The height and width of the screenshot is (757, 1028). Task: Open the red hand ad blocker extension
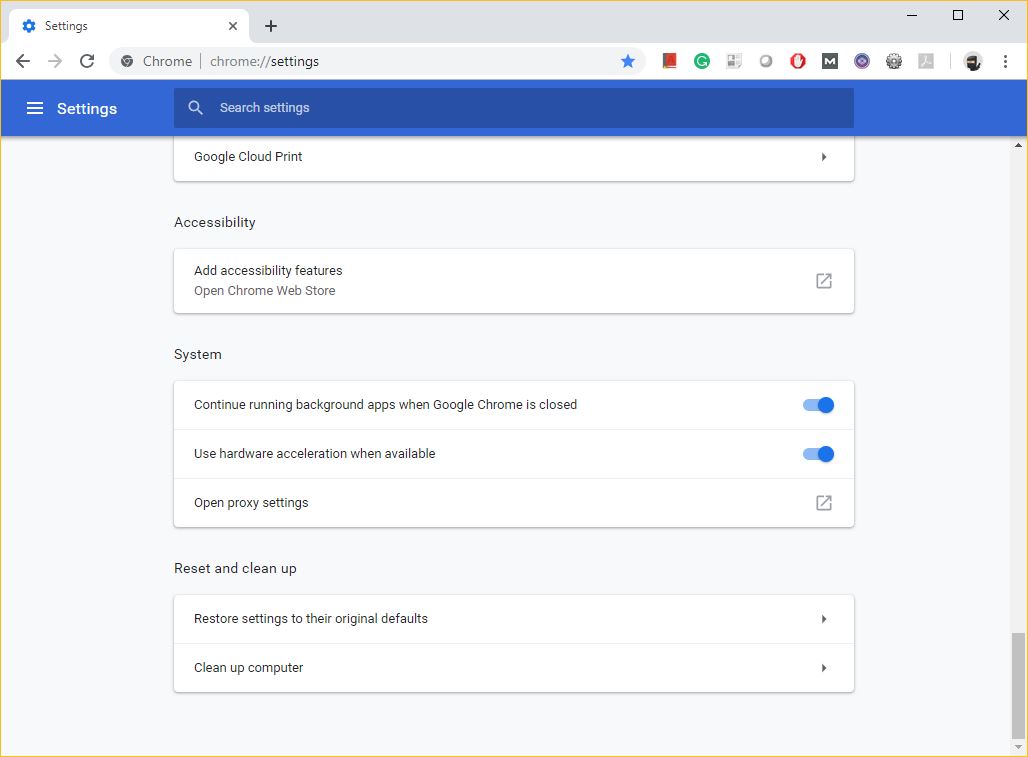pyautogui.click(x=798, y=61)
